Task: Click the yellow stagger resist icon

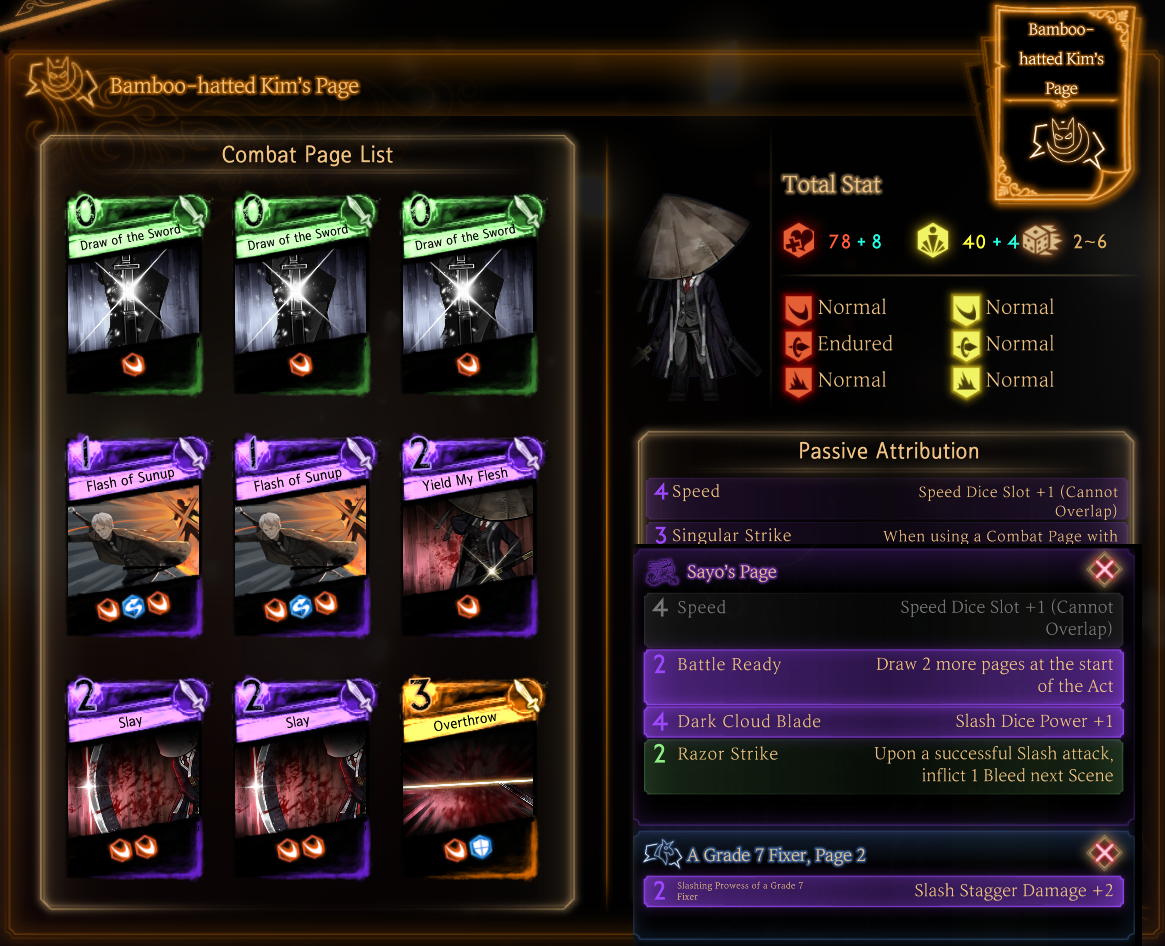Action: [x=932, y=241]
